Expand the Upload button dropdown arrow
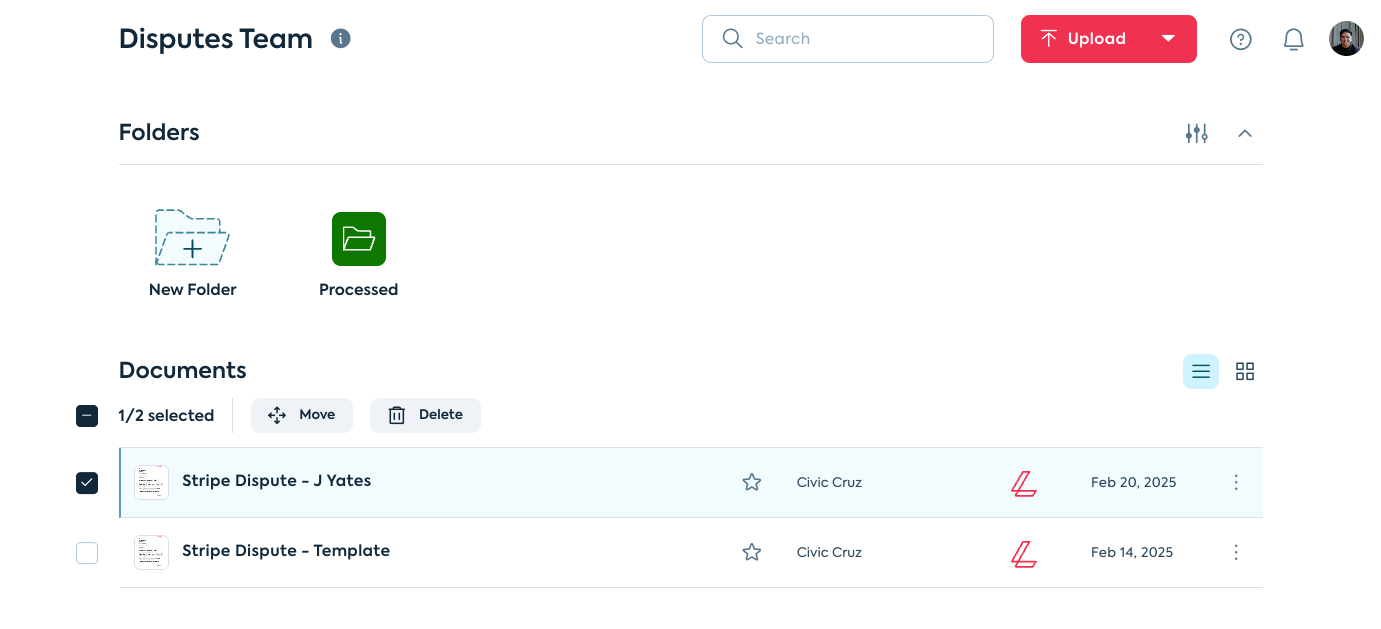 pyautogui.click(x=1168, y=39)
